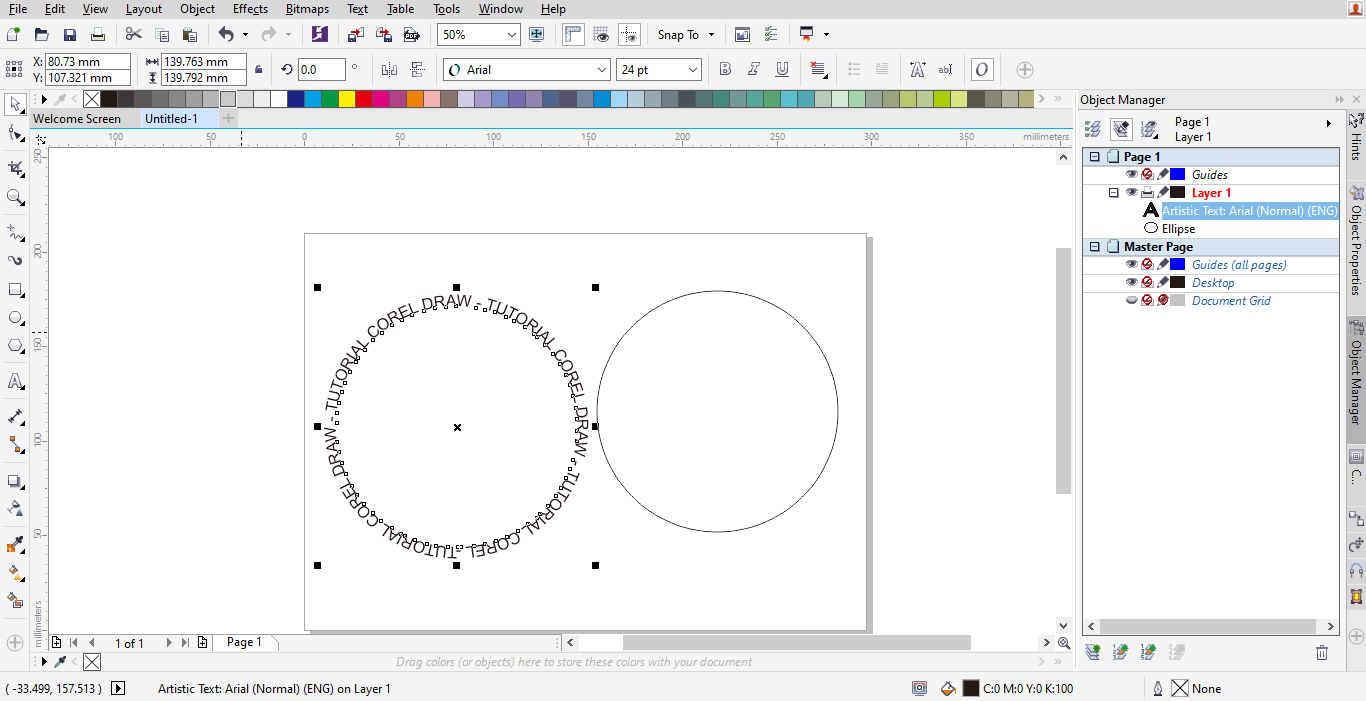The height and width of the screenshot is (701, 1366).
Task: Select the Crop tool in the toolbox
Action: pyautogui.click(x=15, y=168)
